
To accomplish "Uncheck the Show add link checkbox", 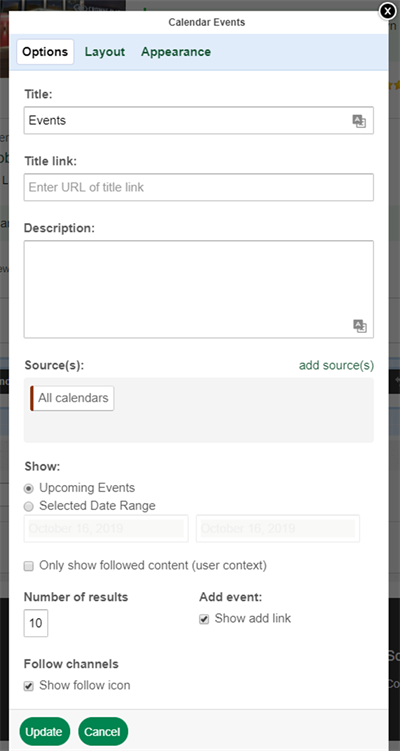I will [204, 619].
